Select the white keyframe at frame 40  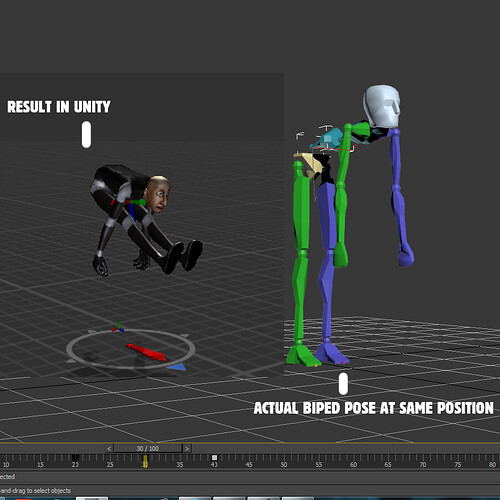pos(214,458)
